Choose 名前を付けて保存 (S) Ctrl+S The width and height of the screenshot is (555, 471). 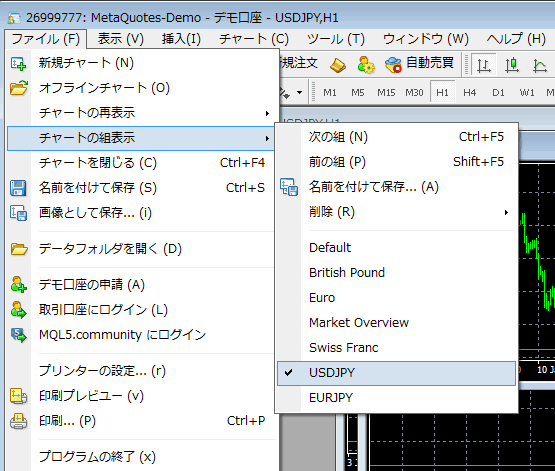(141, 188)
